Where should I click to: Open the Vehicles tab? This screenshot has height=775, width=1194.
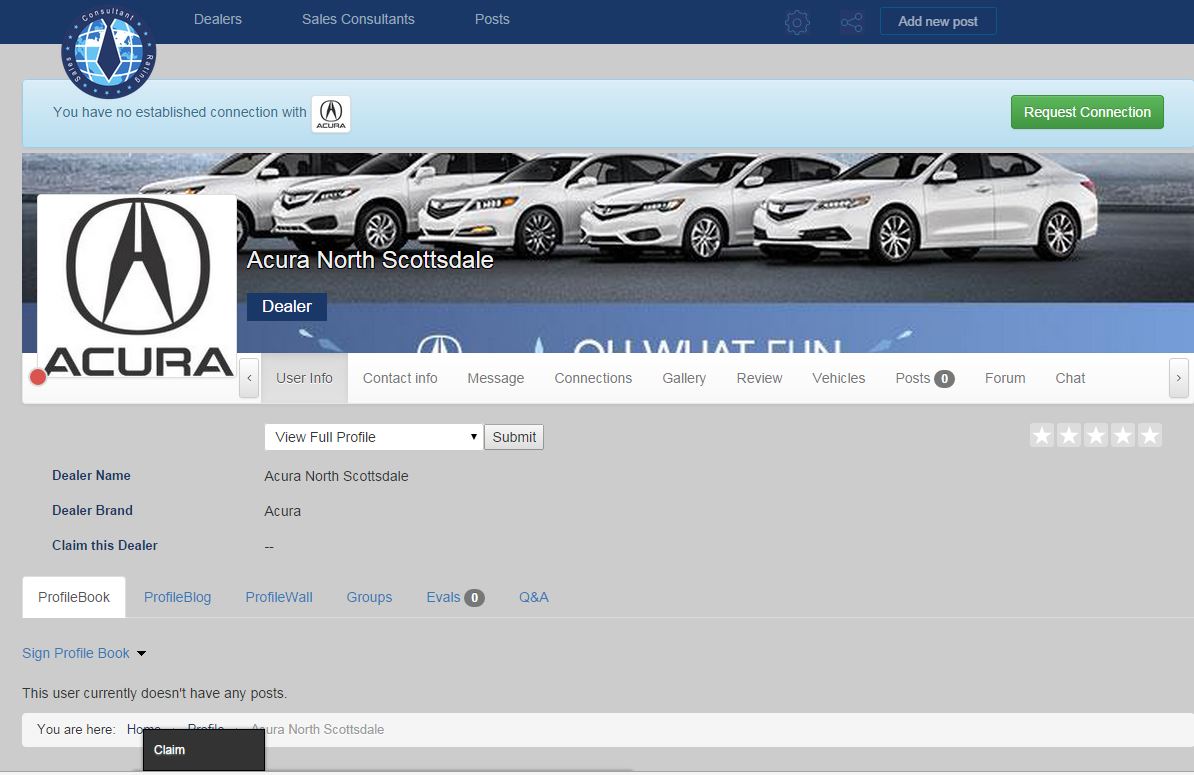838,378
